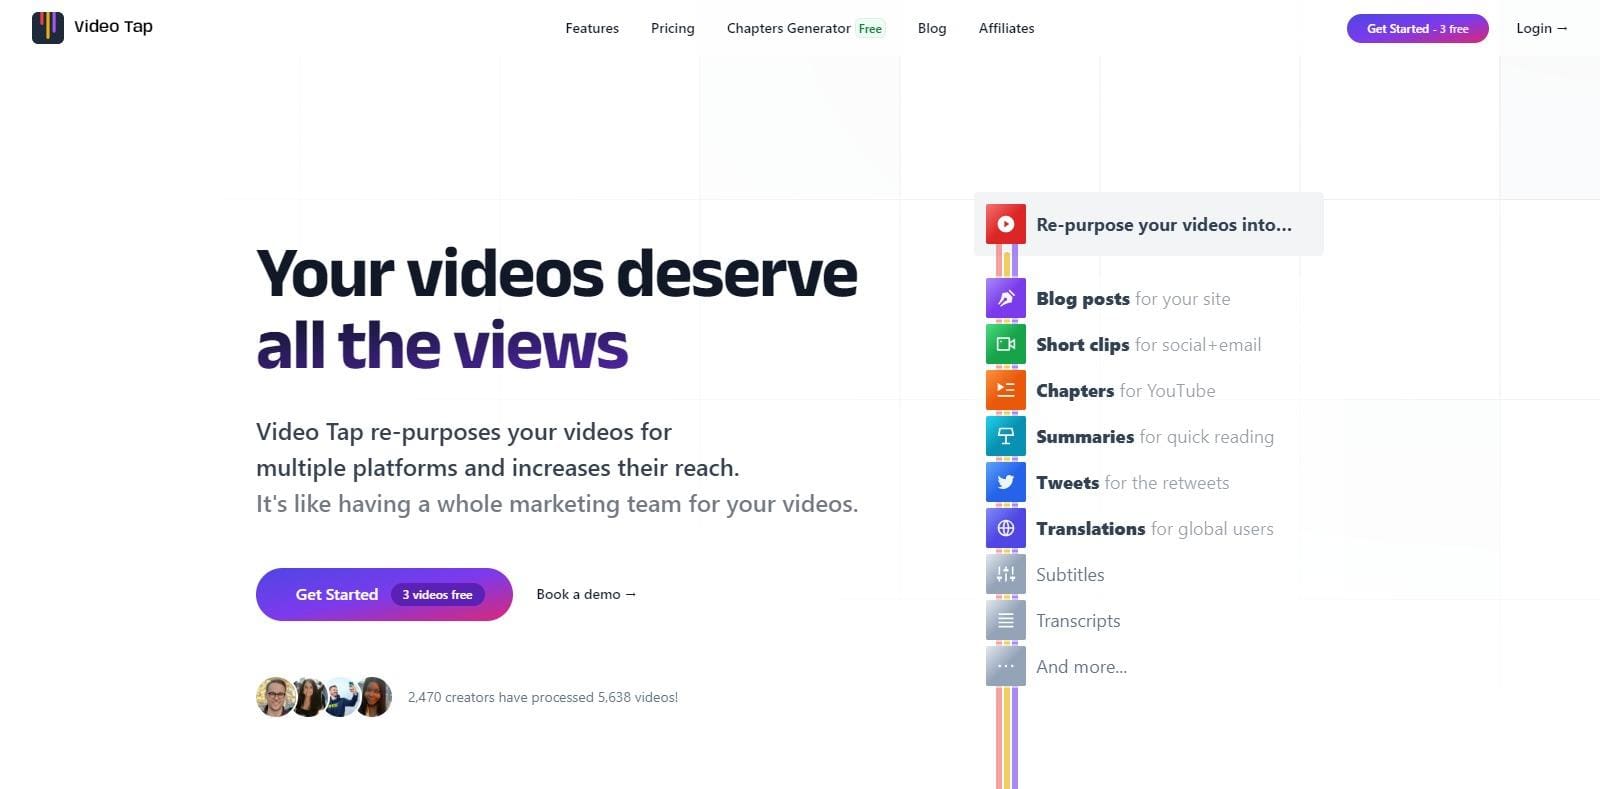Click 'Translations for global users' text
Screen dimensions: 1600x789
click(1155, 529)
